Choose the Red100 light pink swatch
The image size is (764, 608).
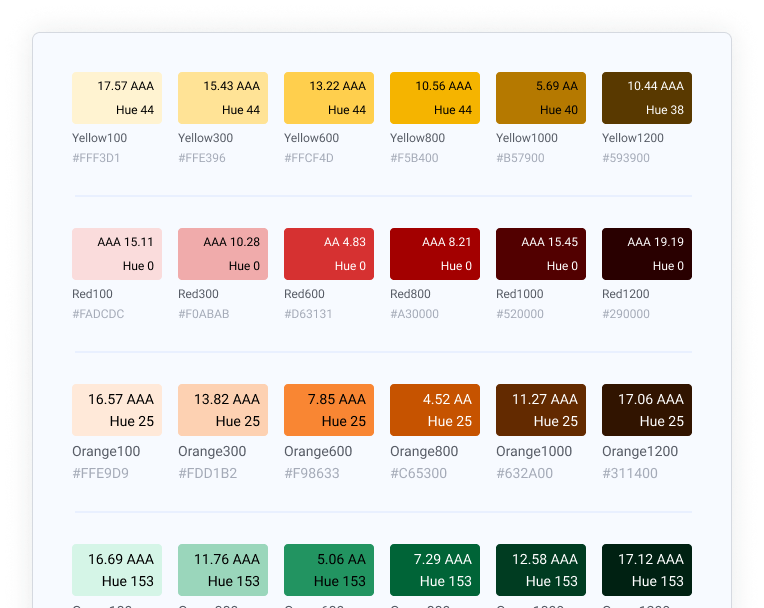click(x=117, y=254)
